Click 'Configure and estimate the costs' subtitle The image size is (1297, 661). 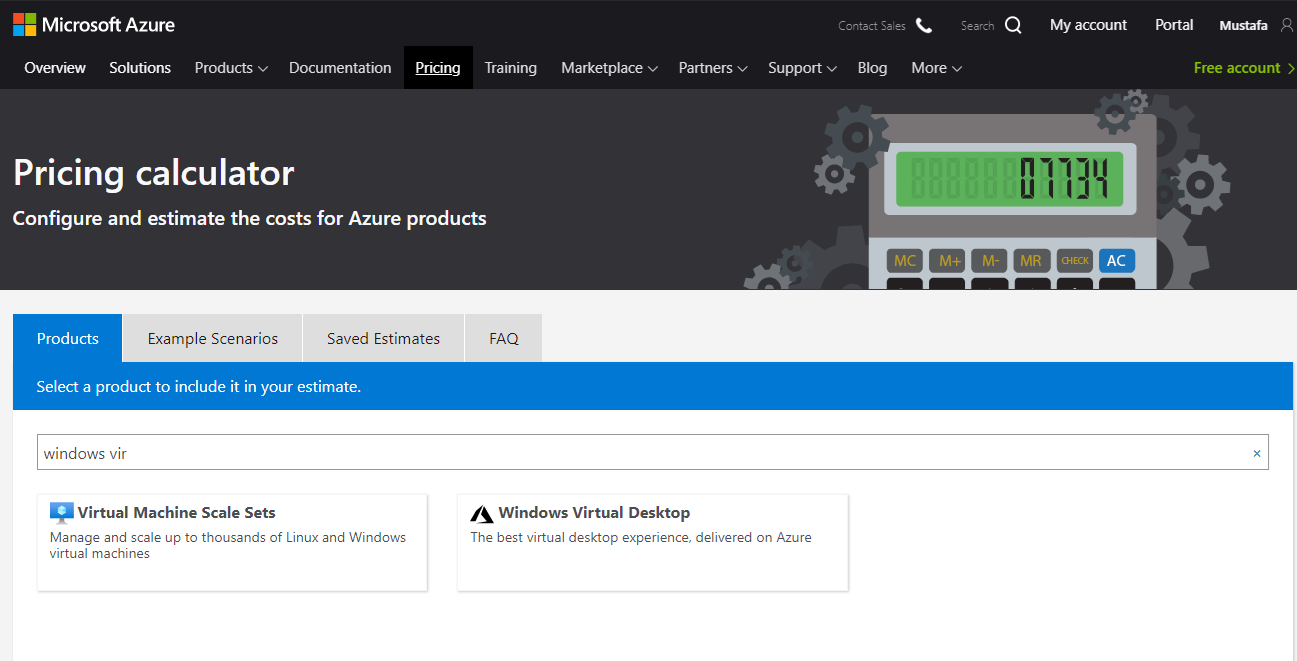coord(249,218)
